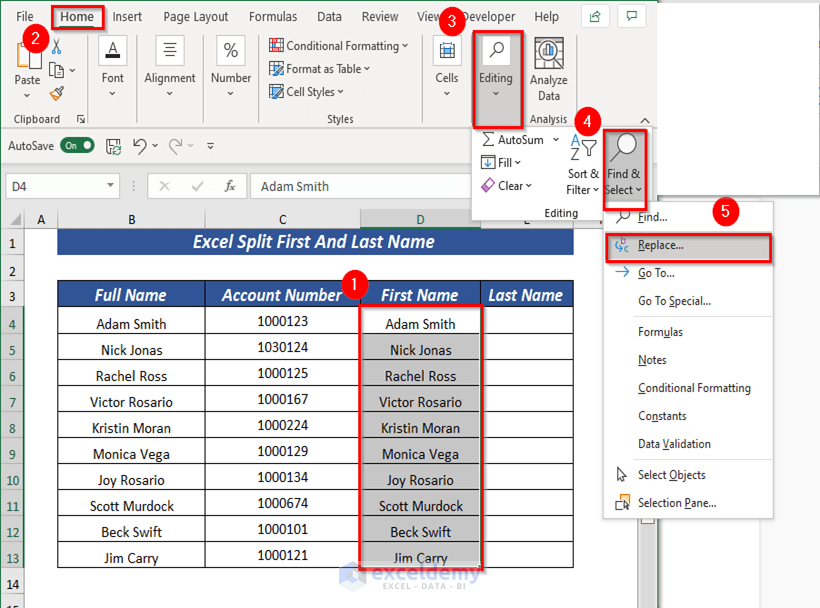Choose Replace... from the menu
The height and width of the screenshot is (608, 820).
click(x=660, y=245)
